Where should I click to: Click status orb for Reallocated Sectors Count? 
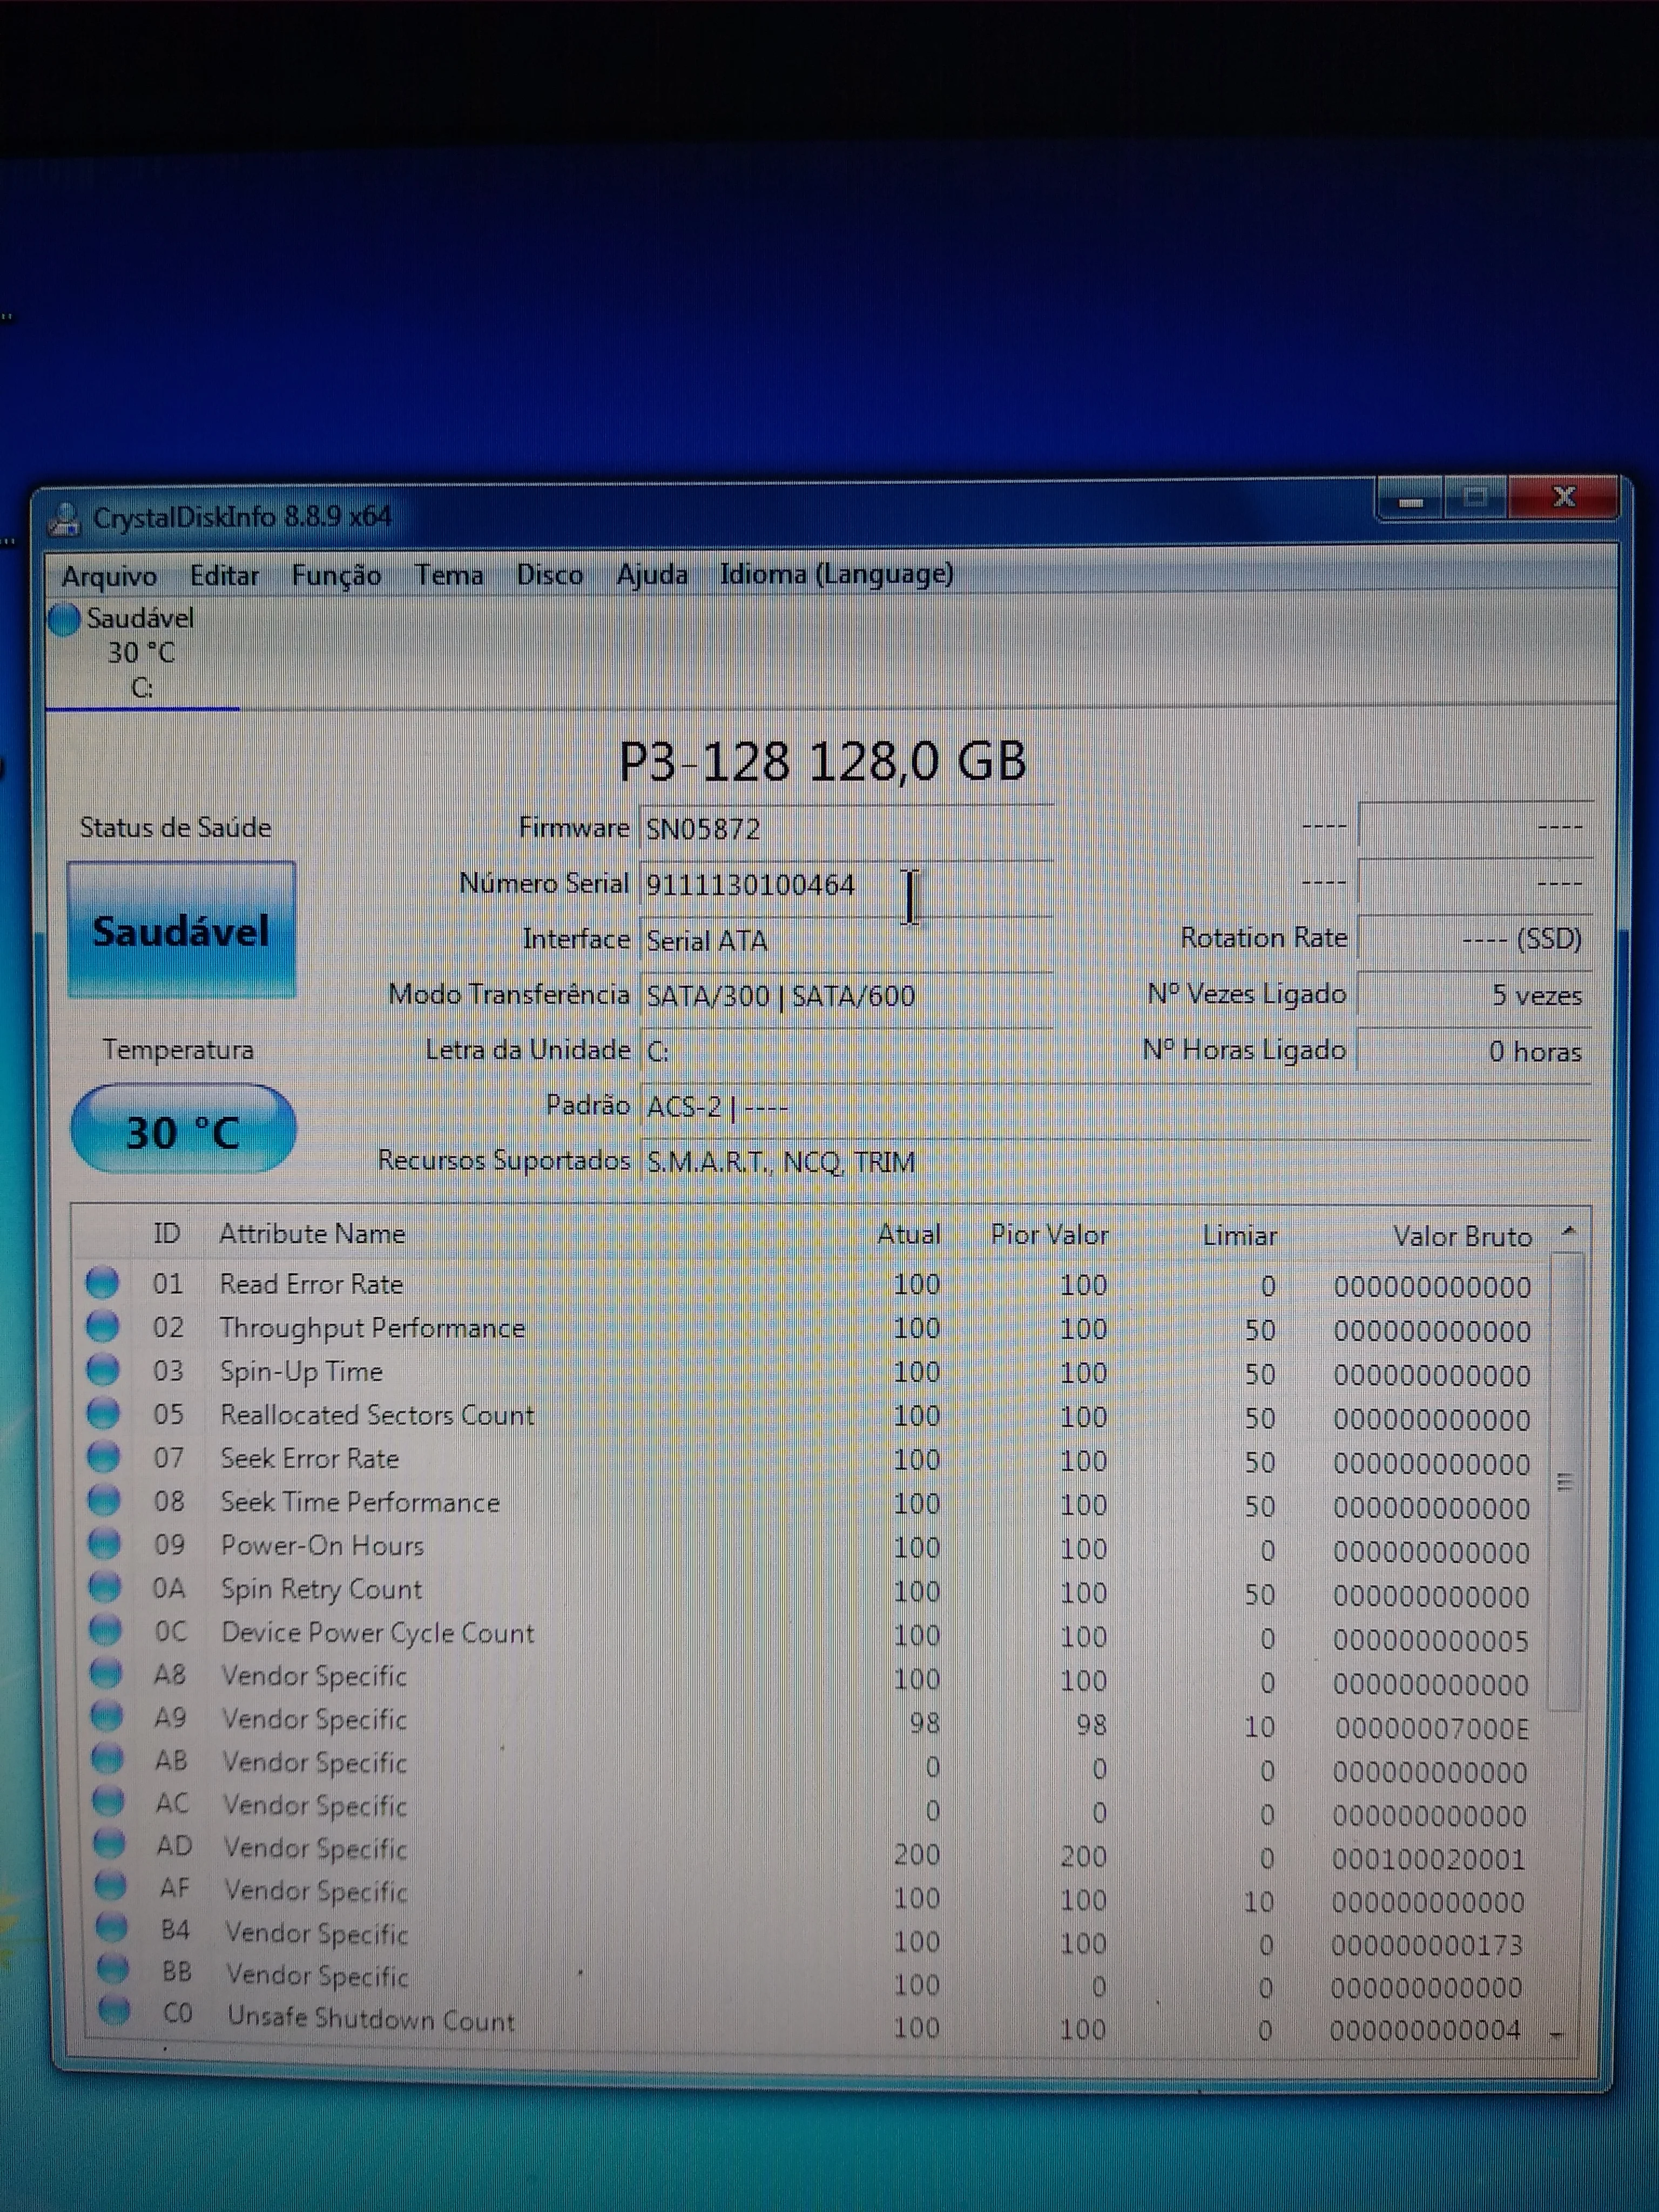pyautogui.click(x=103, y=1413)
